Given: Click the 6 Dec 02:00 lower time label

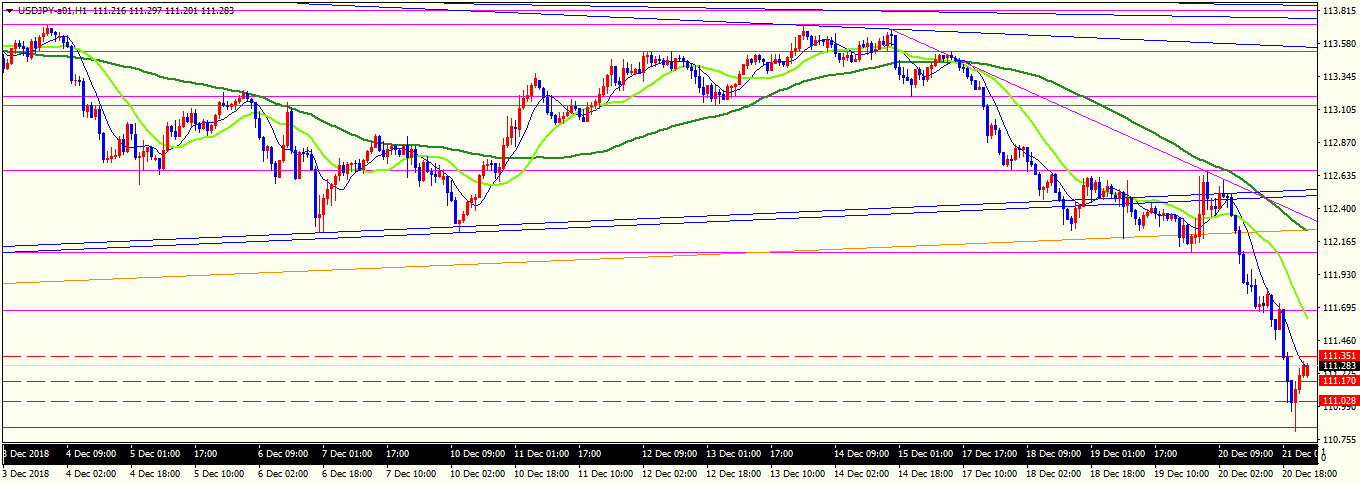Looking at the screenshot, I should (x=285, y=472).
